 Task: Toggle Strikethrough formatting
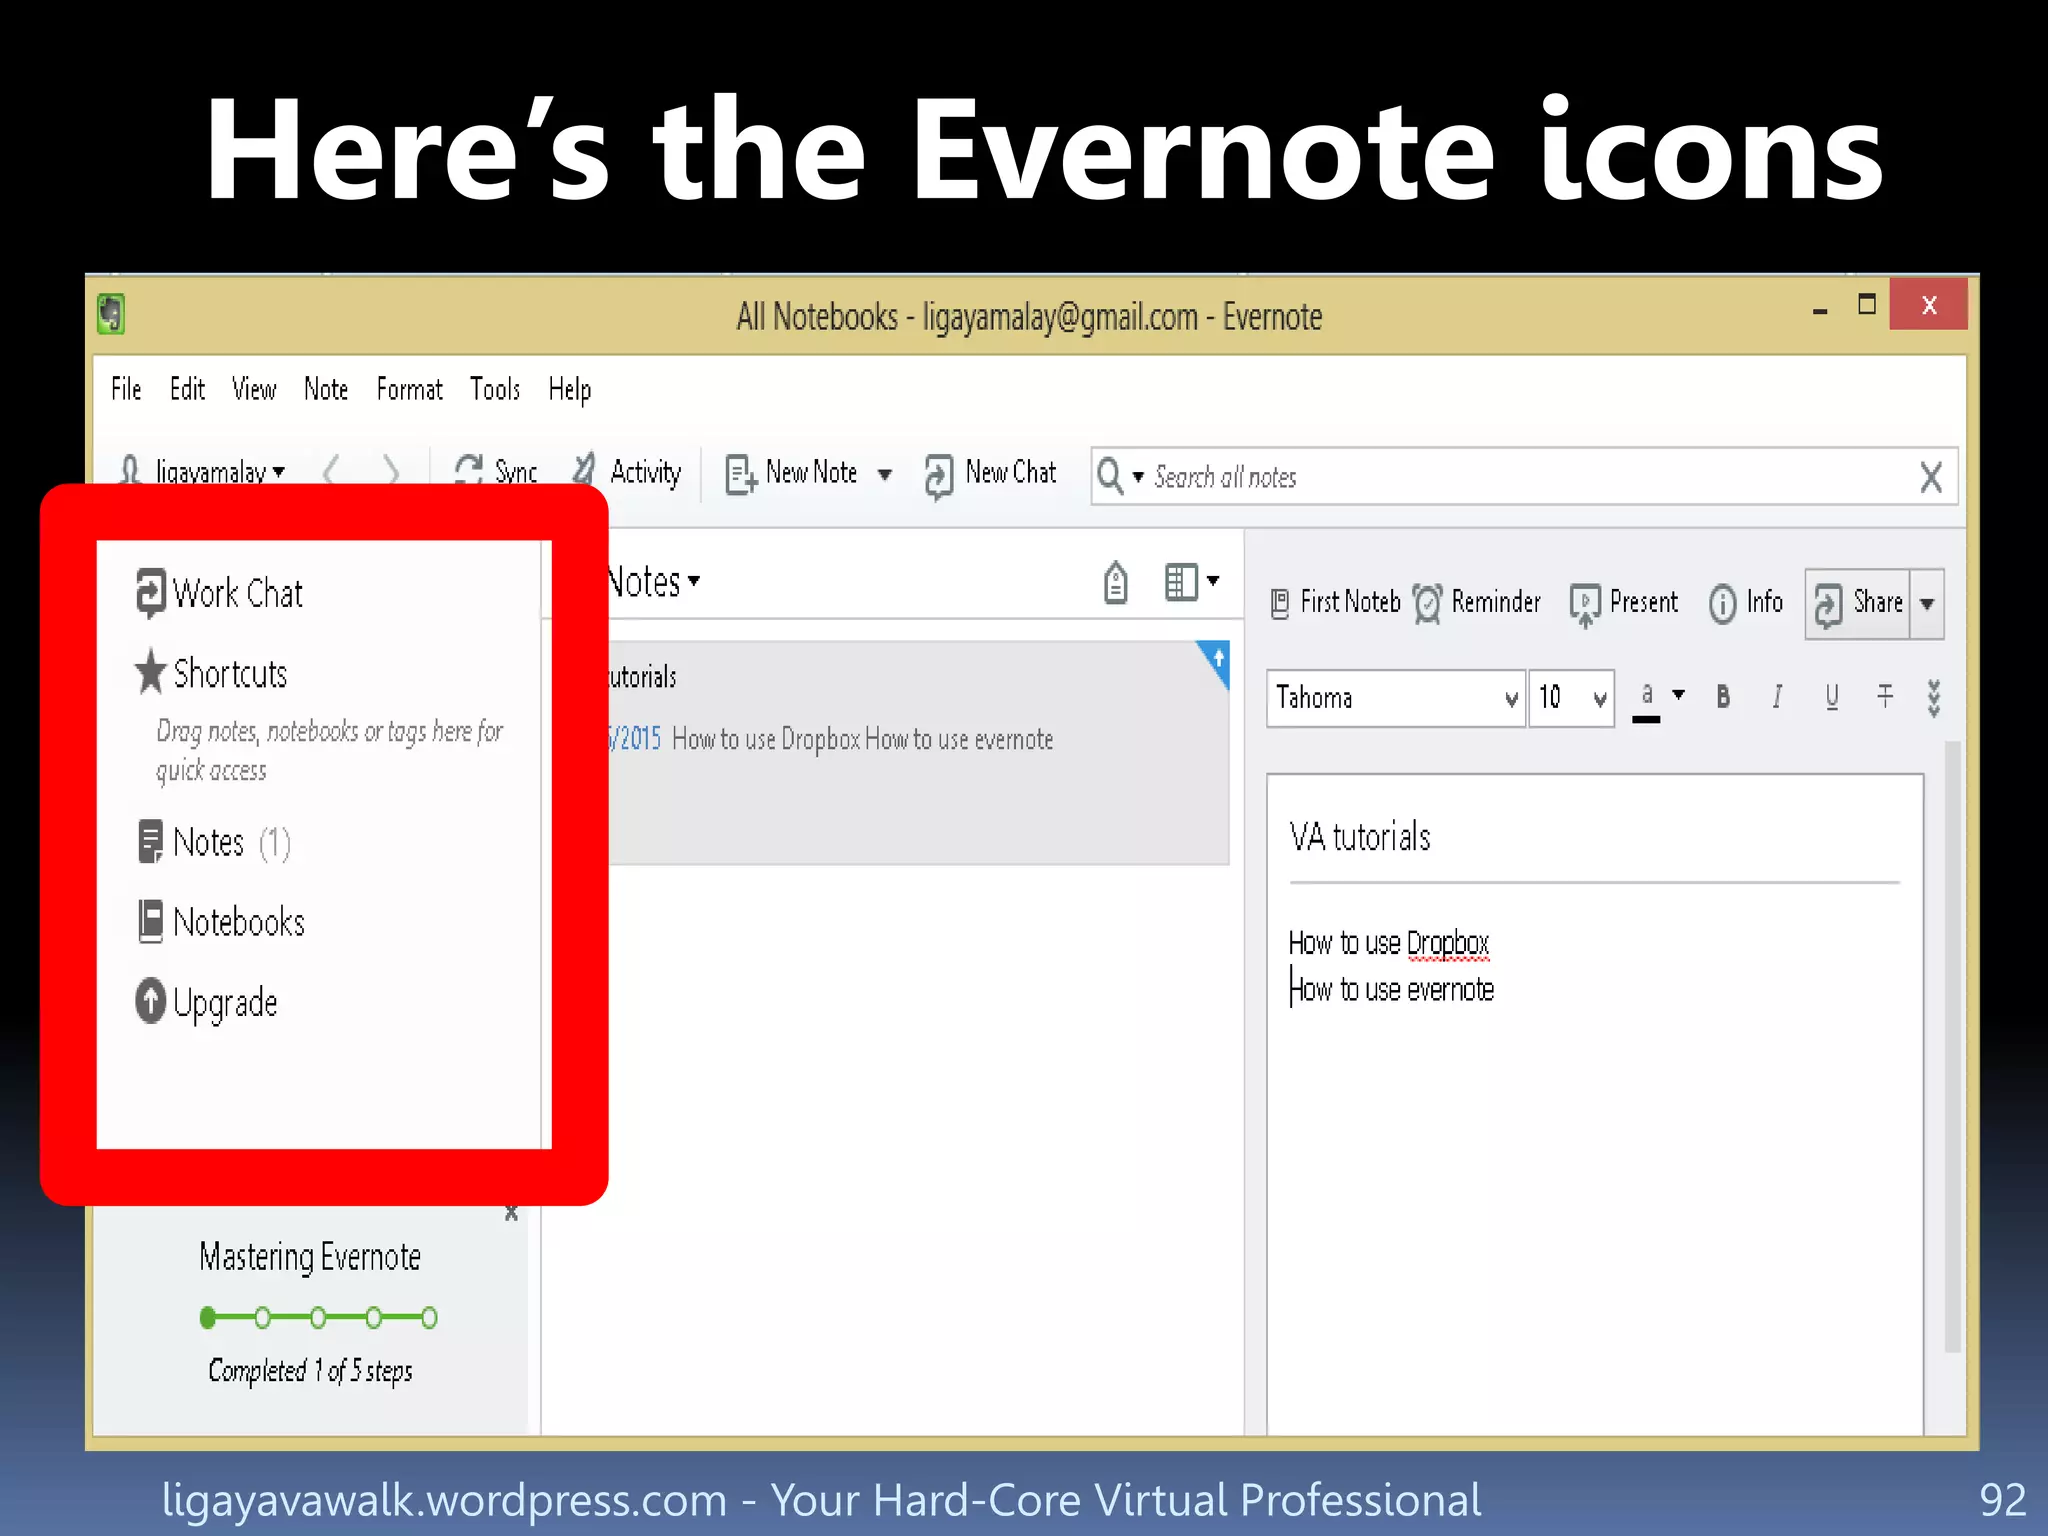pos(1885,697)
